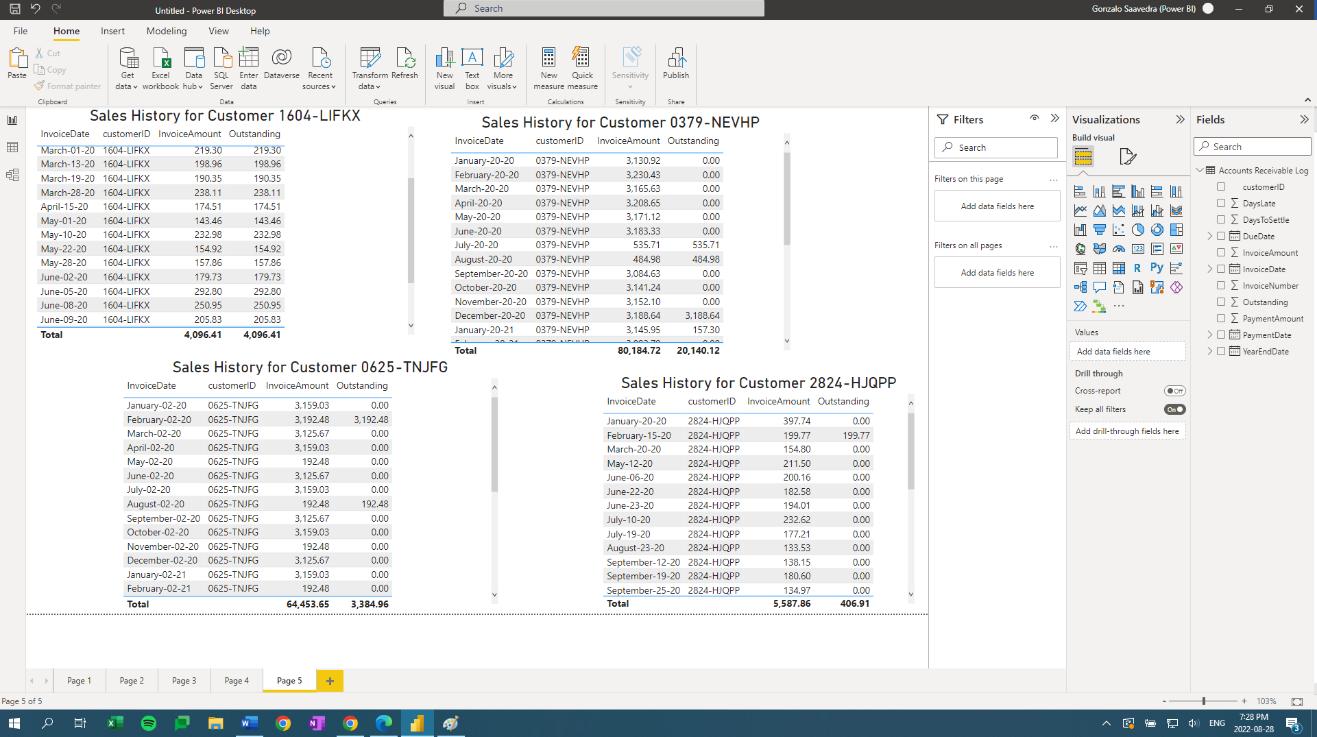Import an Excel workbook
Viewport: 1317px width, 737px height.
[160, 67]
